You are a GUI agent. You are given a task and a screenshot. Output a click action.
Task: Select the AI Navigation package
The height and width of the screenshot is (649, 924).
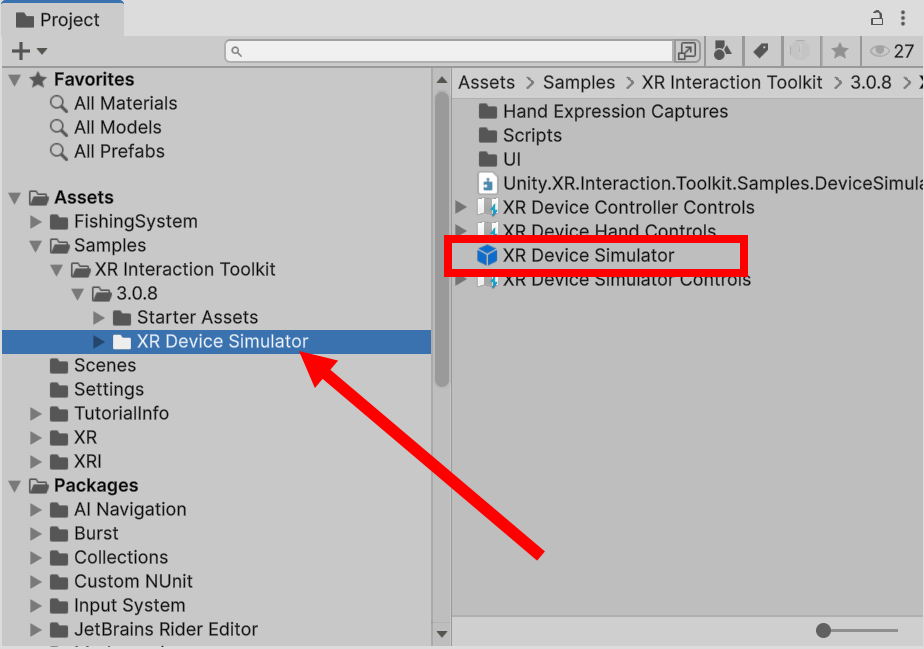click(118, 510)
